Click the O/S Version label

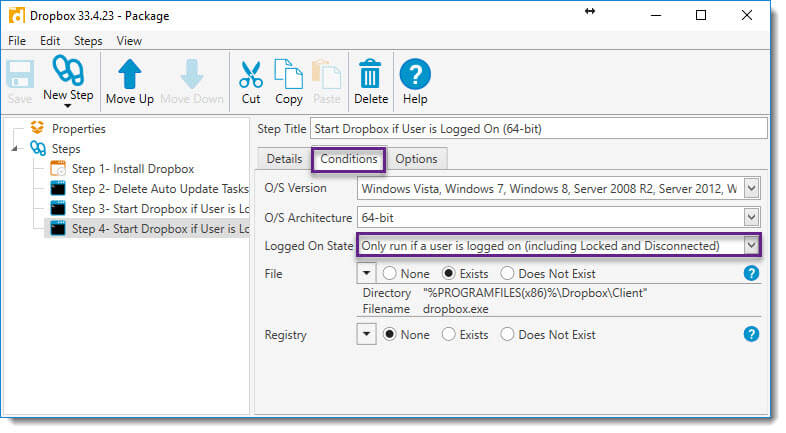pyautogui.click(x=295, y=188)
